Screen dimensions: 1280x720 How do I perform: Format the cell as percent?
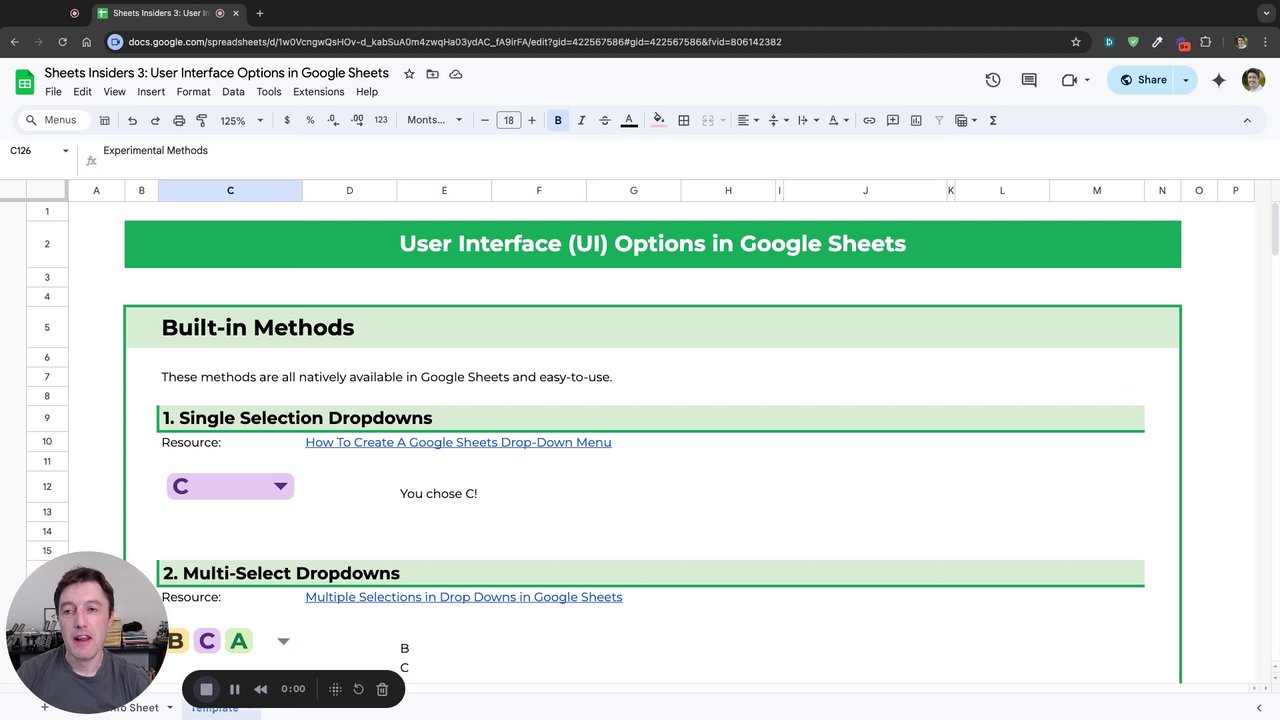[310, 120]
